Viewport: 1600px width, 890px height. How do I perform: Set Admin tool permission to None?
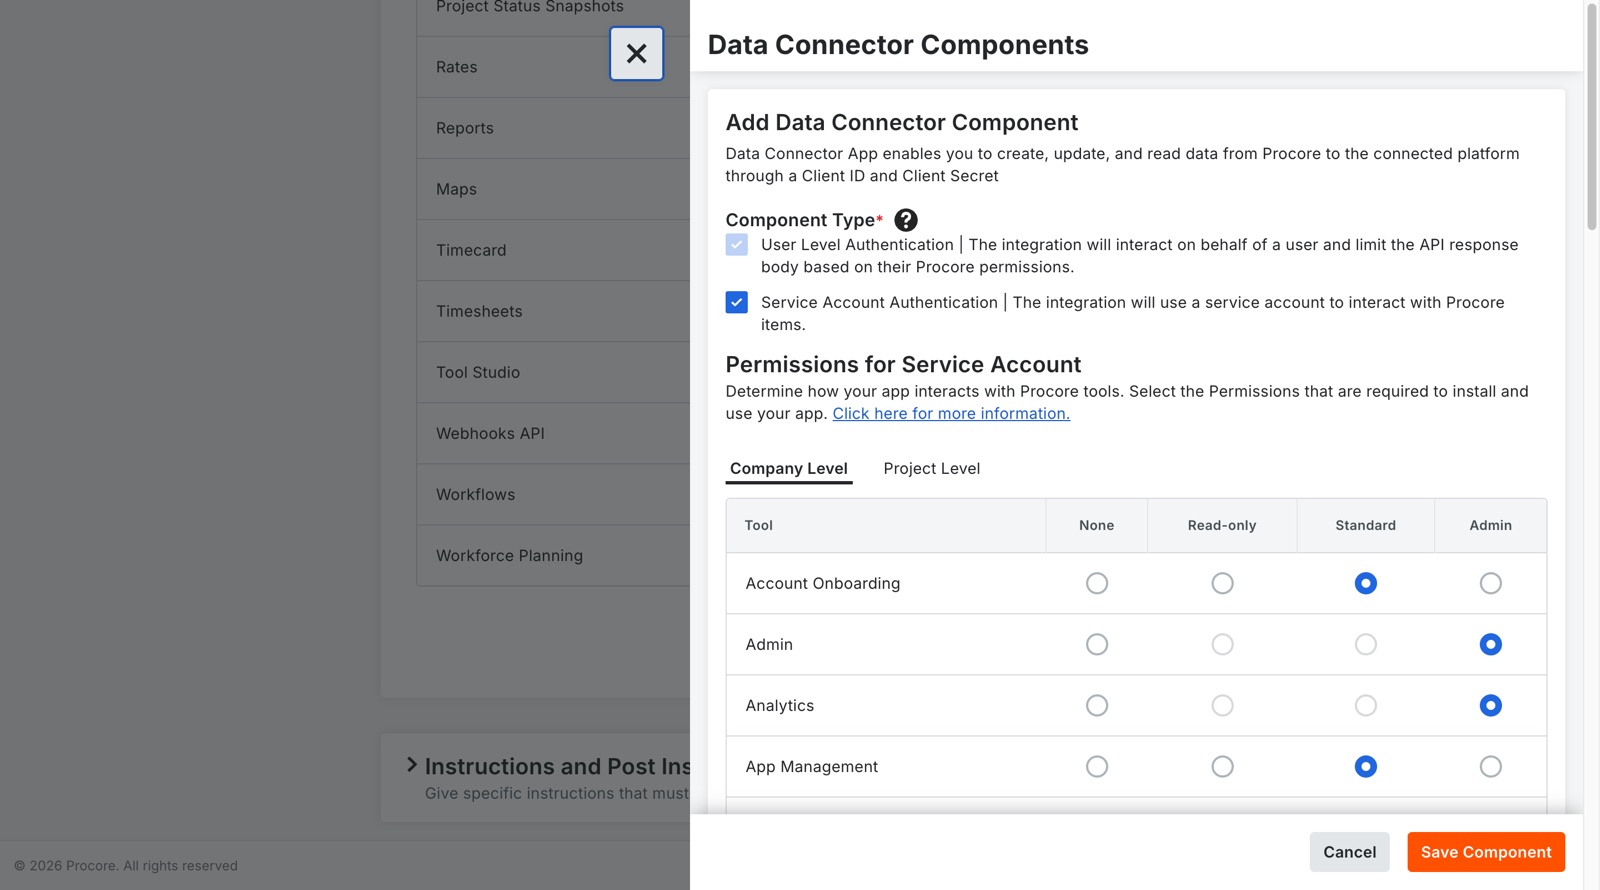tap(1097, 644)
